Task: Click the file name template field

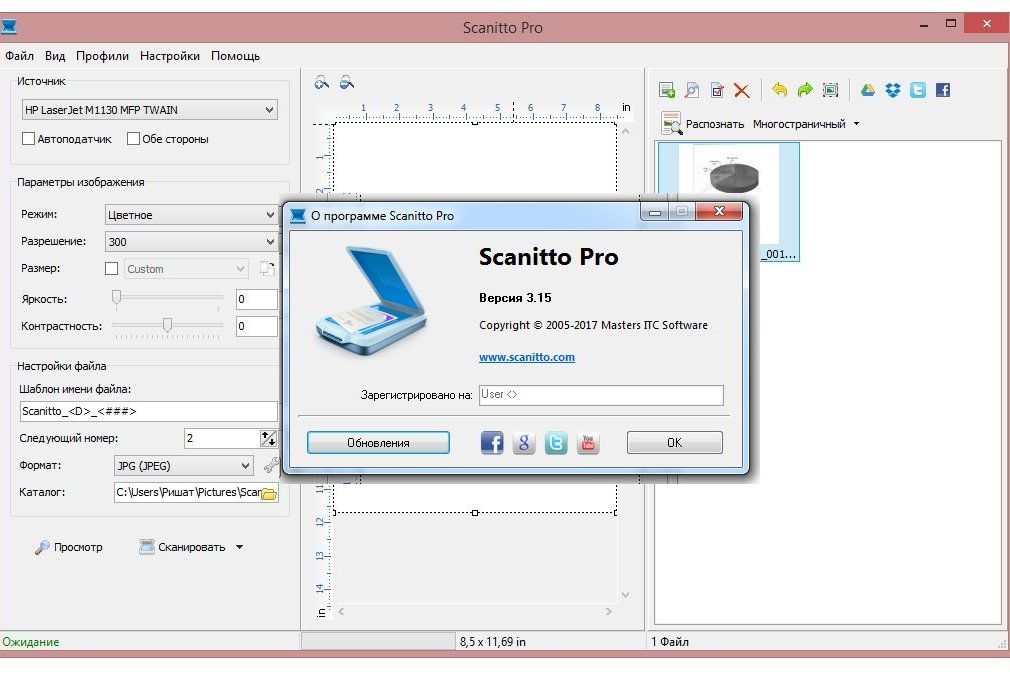Action: [x=149, y=411]
